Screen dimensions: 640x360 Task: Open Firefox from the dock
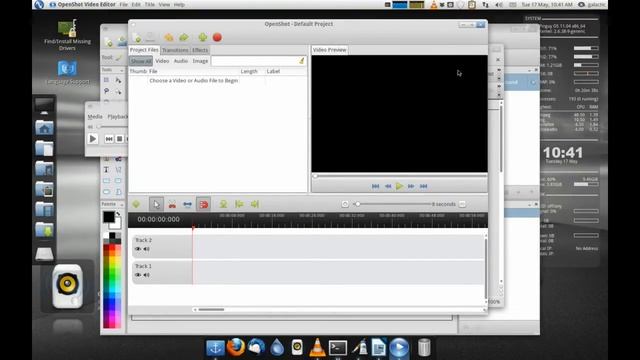point(236,348)
